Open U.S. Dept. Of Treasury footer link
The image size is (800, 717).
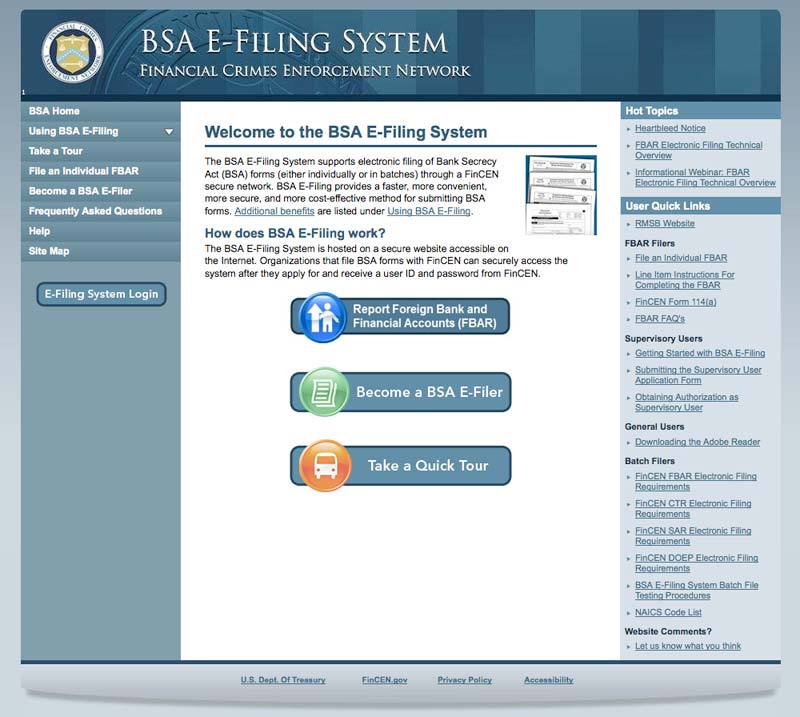(283, 680)
